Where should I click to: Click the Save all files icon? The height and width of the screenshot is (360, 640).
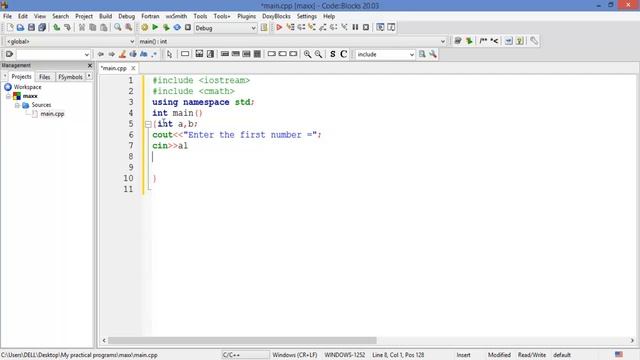pos(42,27)
